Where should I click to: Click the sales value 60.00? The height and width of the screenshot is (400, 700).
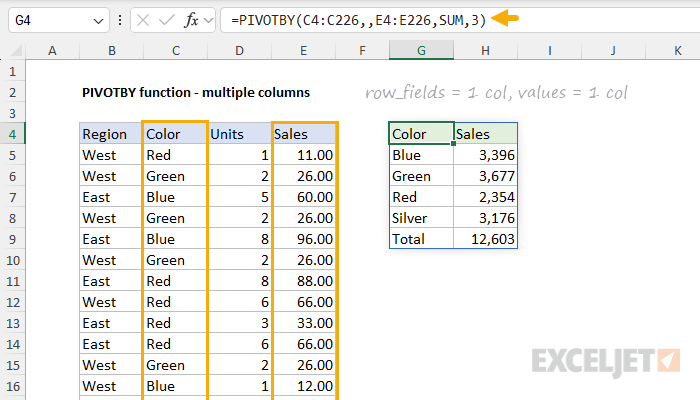point(304,197)
